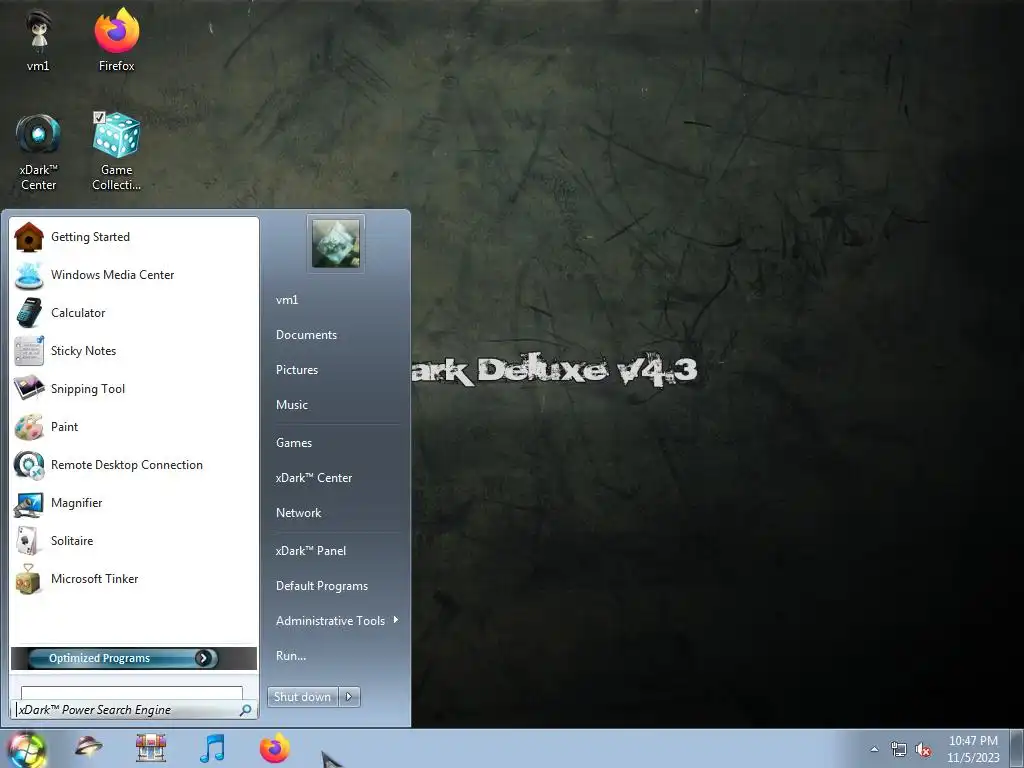
Task: Launch Windows Media Center icon
Action: click(x=29, y=275)
